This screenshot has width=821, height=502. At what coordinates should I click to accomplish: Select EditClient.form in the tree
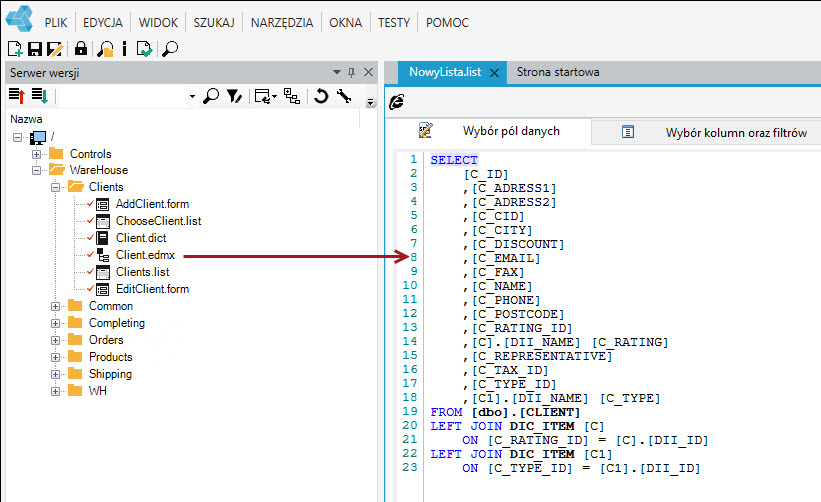click(152, 289)
